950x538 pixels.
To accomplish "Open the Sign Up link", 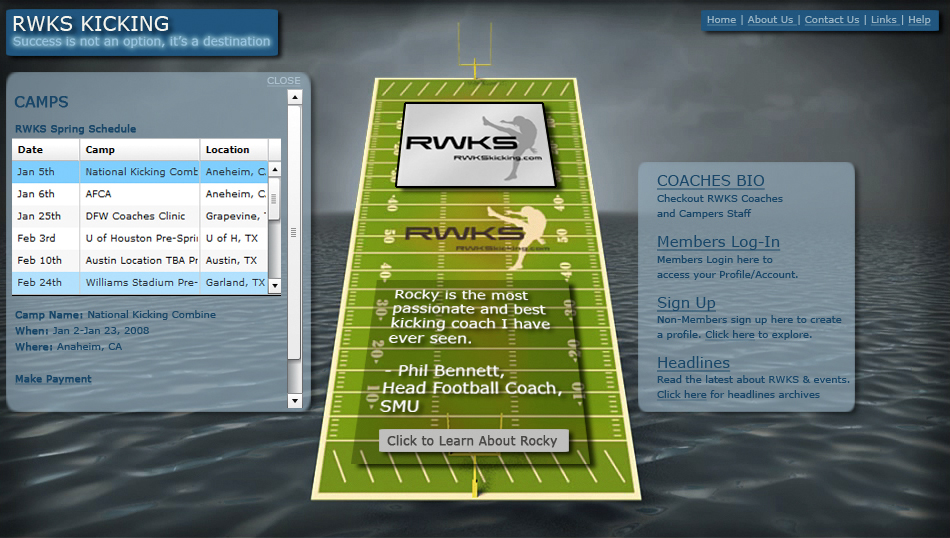I will (x=686, y=302).
